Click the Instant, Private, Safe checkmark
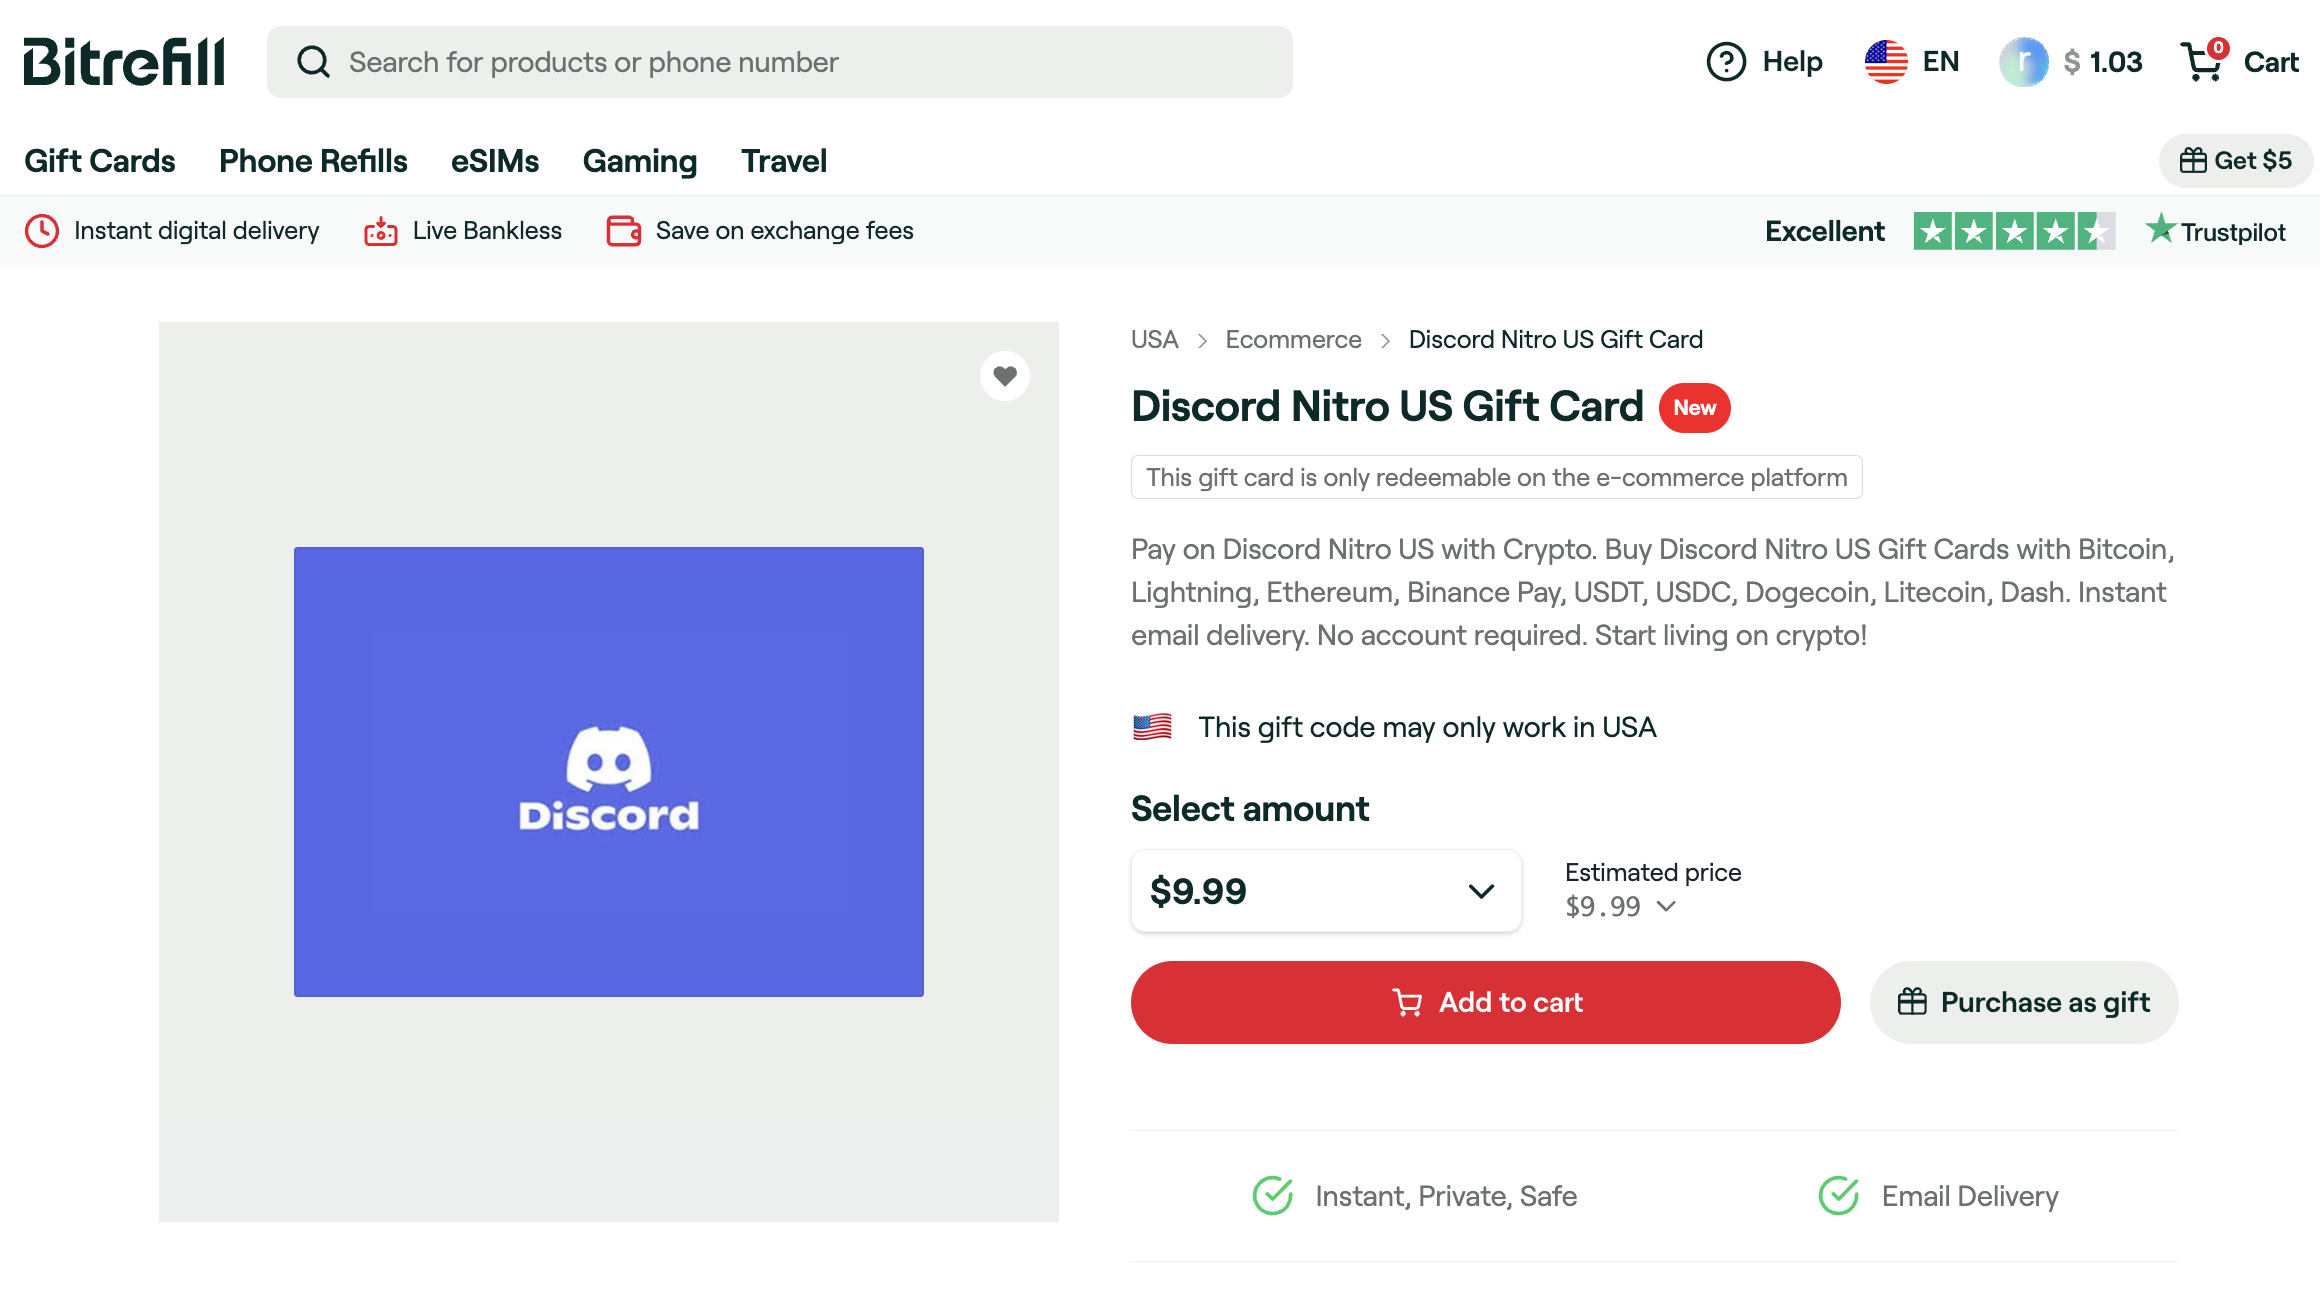Image resolution: width=2320 pixels, height=1298 pixels. tap(1273, 1194)
